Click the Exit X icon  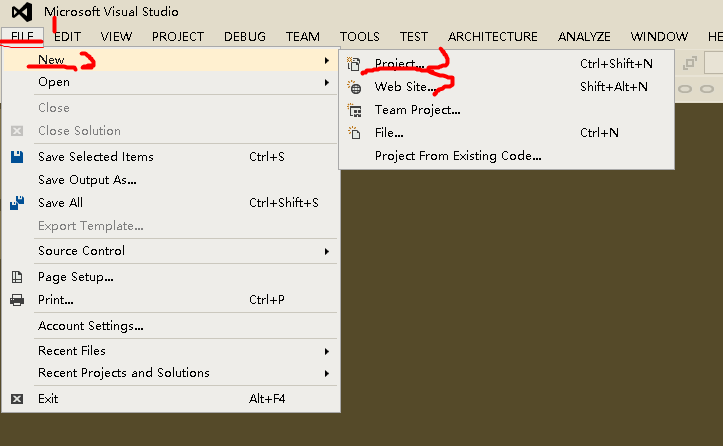click(17, 399)
